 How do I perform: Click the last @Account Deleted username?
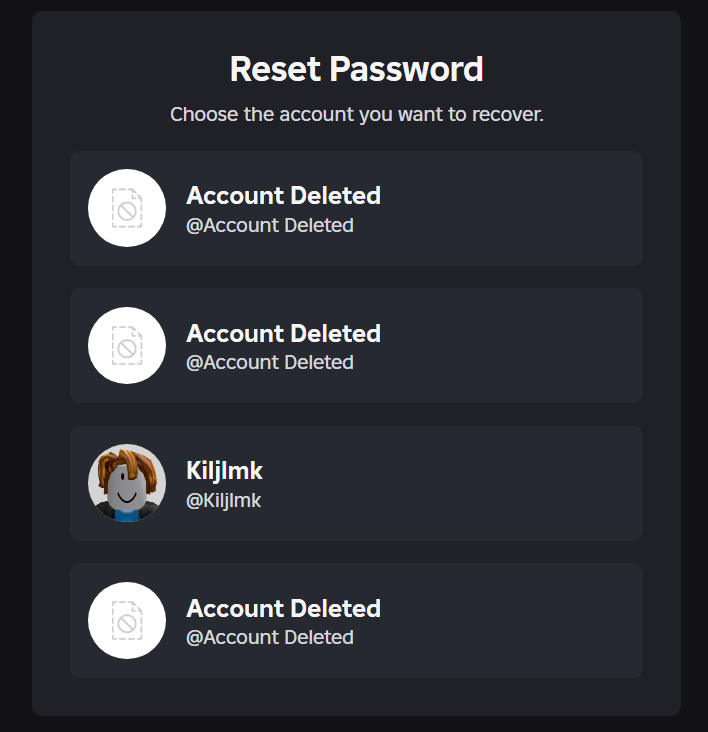tap(270, 637)
